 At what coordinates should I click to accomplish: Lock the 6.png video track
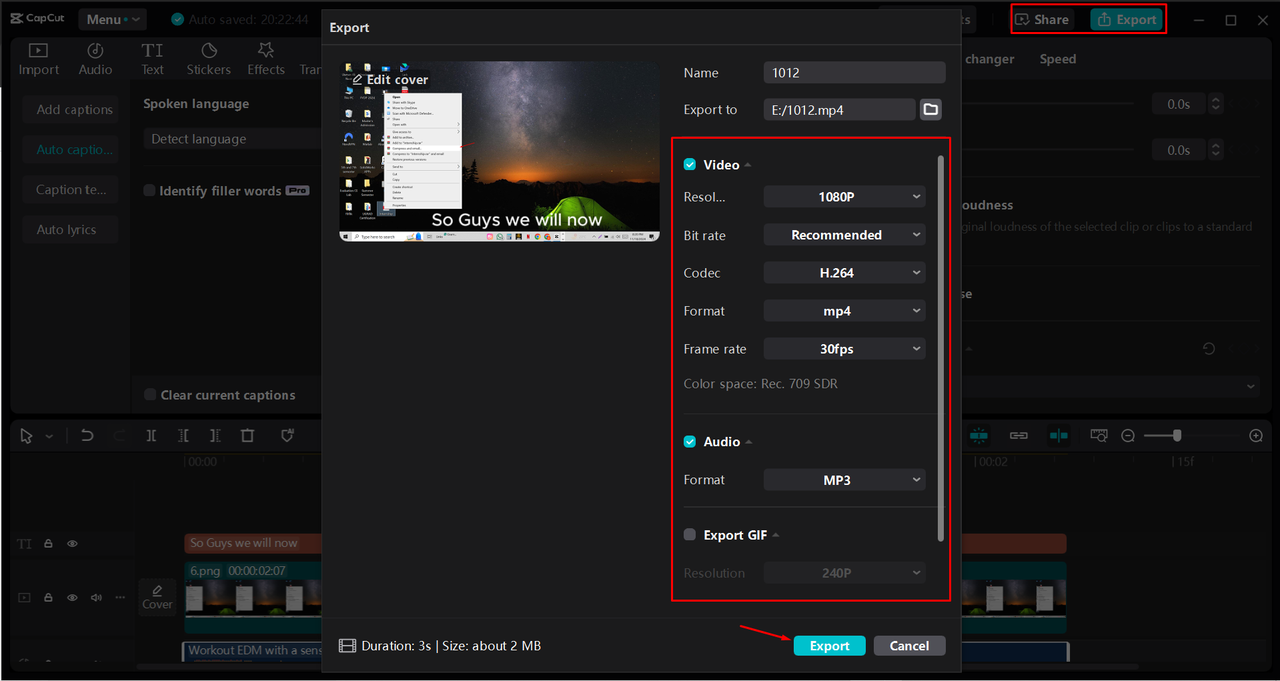[49, 598]
